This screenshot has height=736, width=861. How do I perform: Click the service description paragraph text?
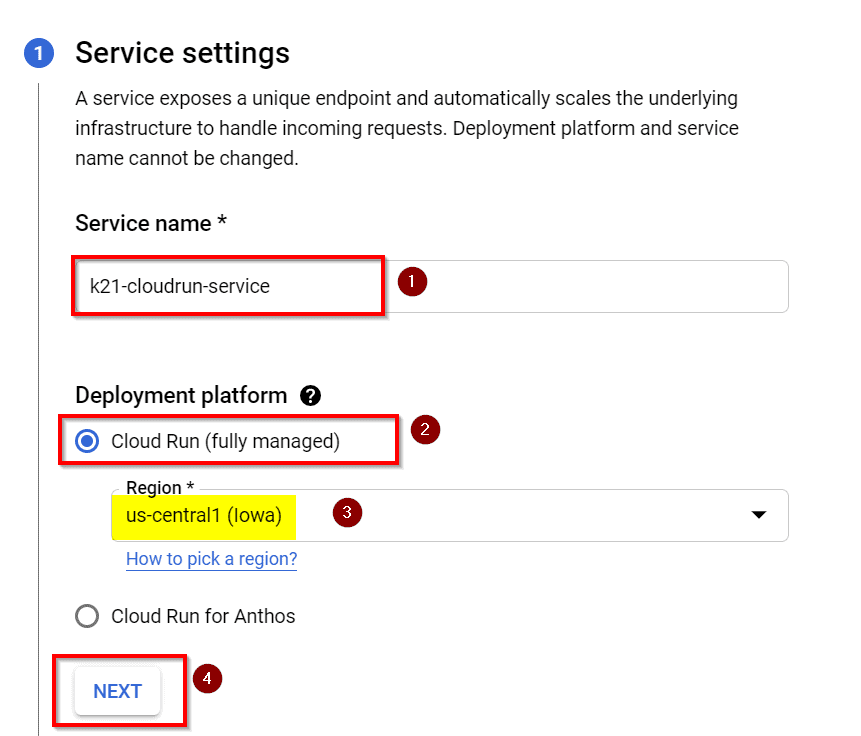point(406,129)
